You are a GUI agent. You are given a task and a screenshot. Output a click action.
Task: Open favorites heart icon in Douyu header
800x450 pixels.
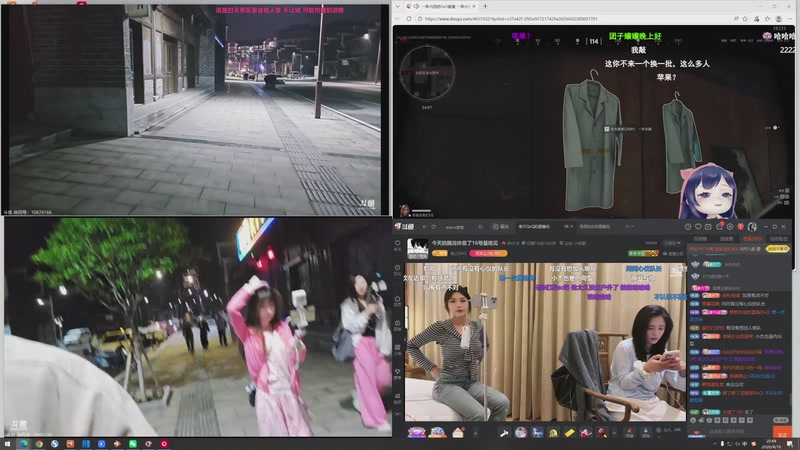coord(698,227)
